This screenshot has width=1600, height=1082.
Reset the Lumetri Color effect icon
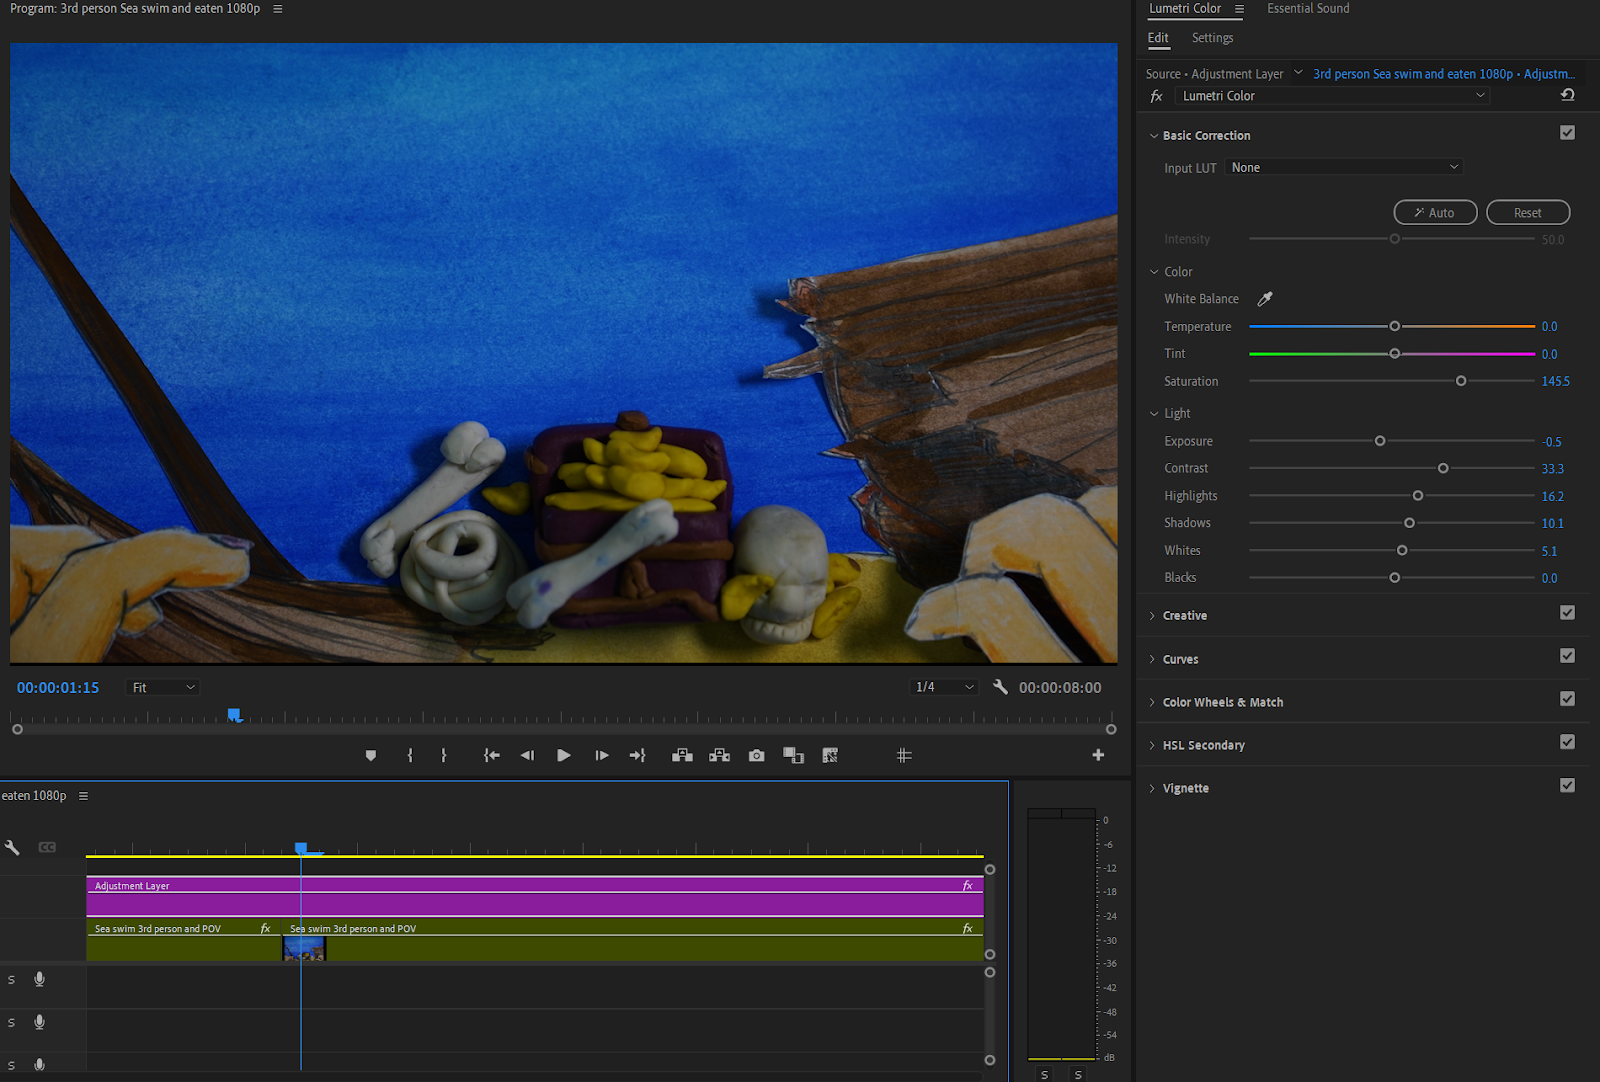tap(1567, 95)
